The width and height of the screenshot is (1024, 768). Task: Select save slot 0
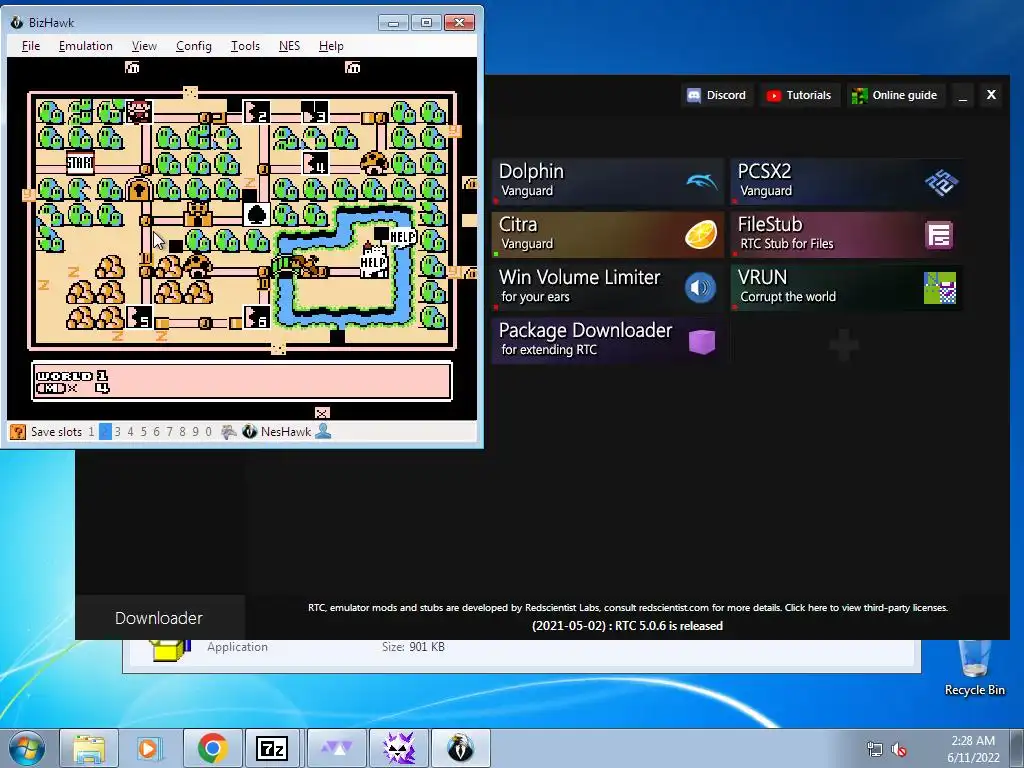[x=208, y=432]
